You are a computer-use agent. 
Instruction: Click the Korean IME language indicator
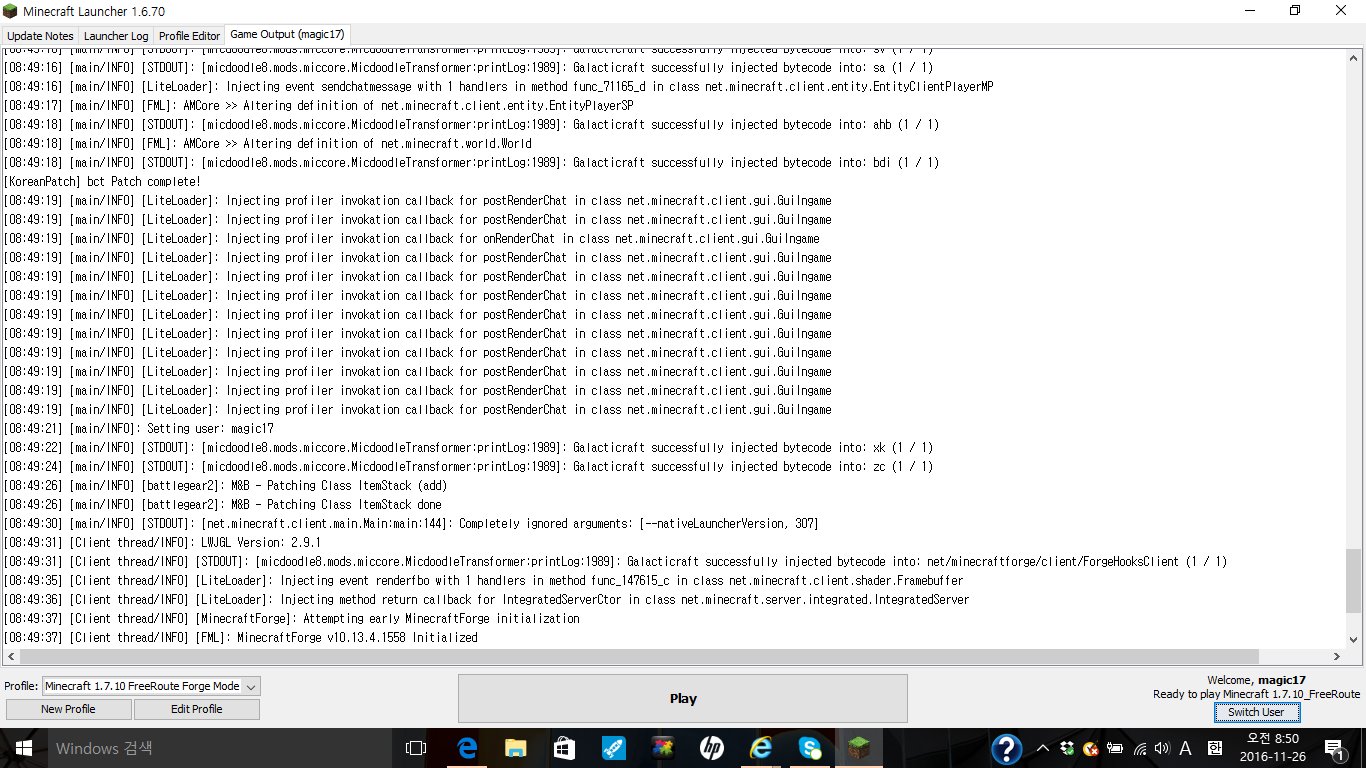tap(1215, 748)
